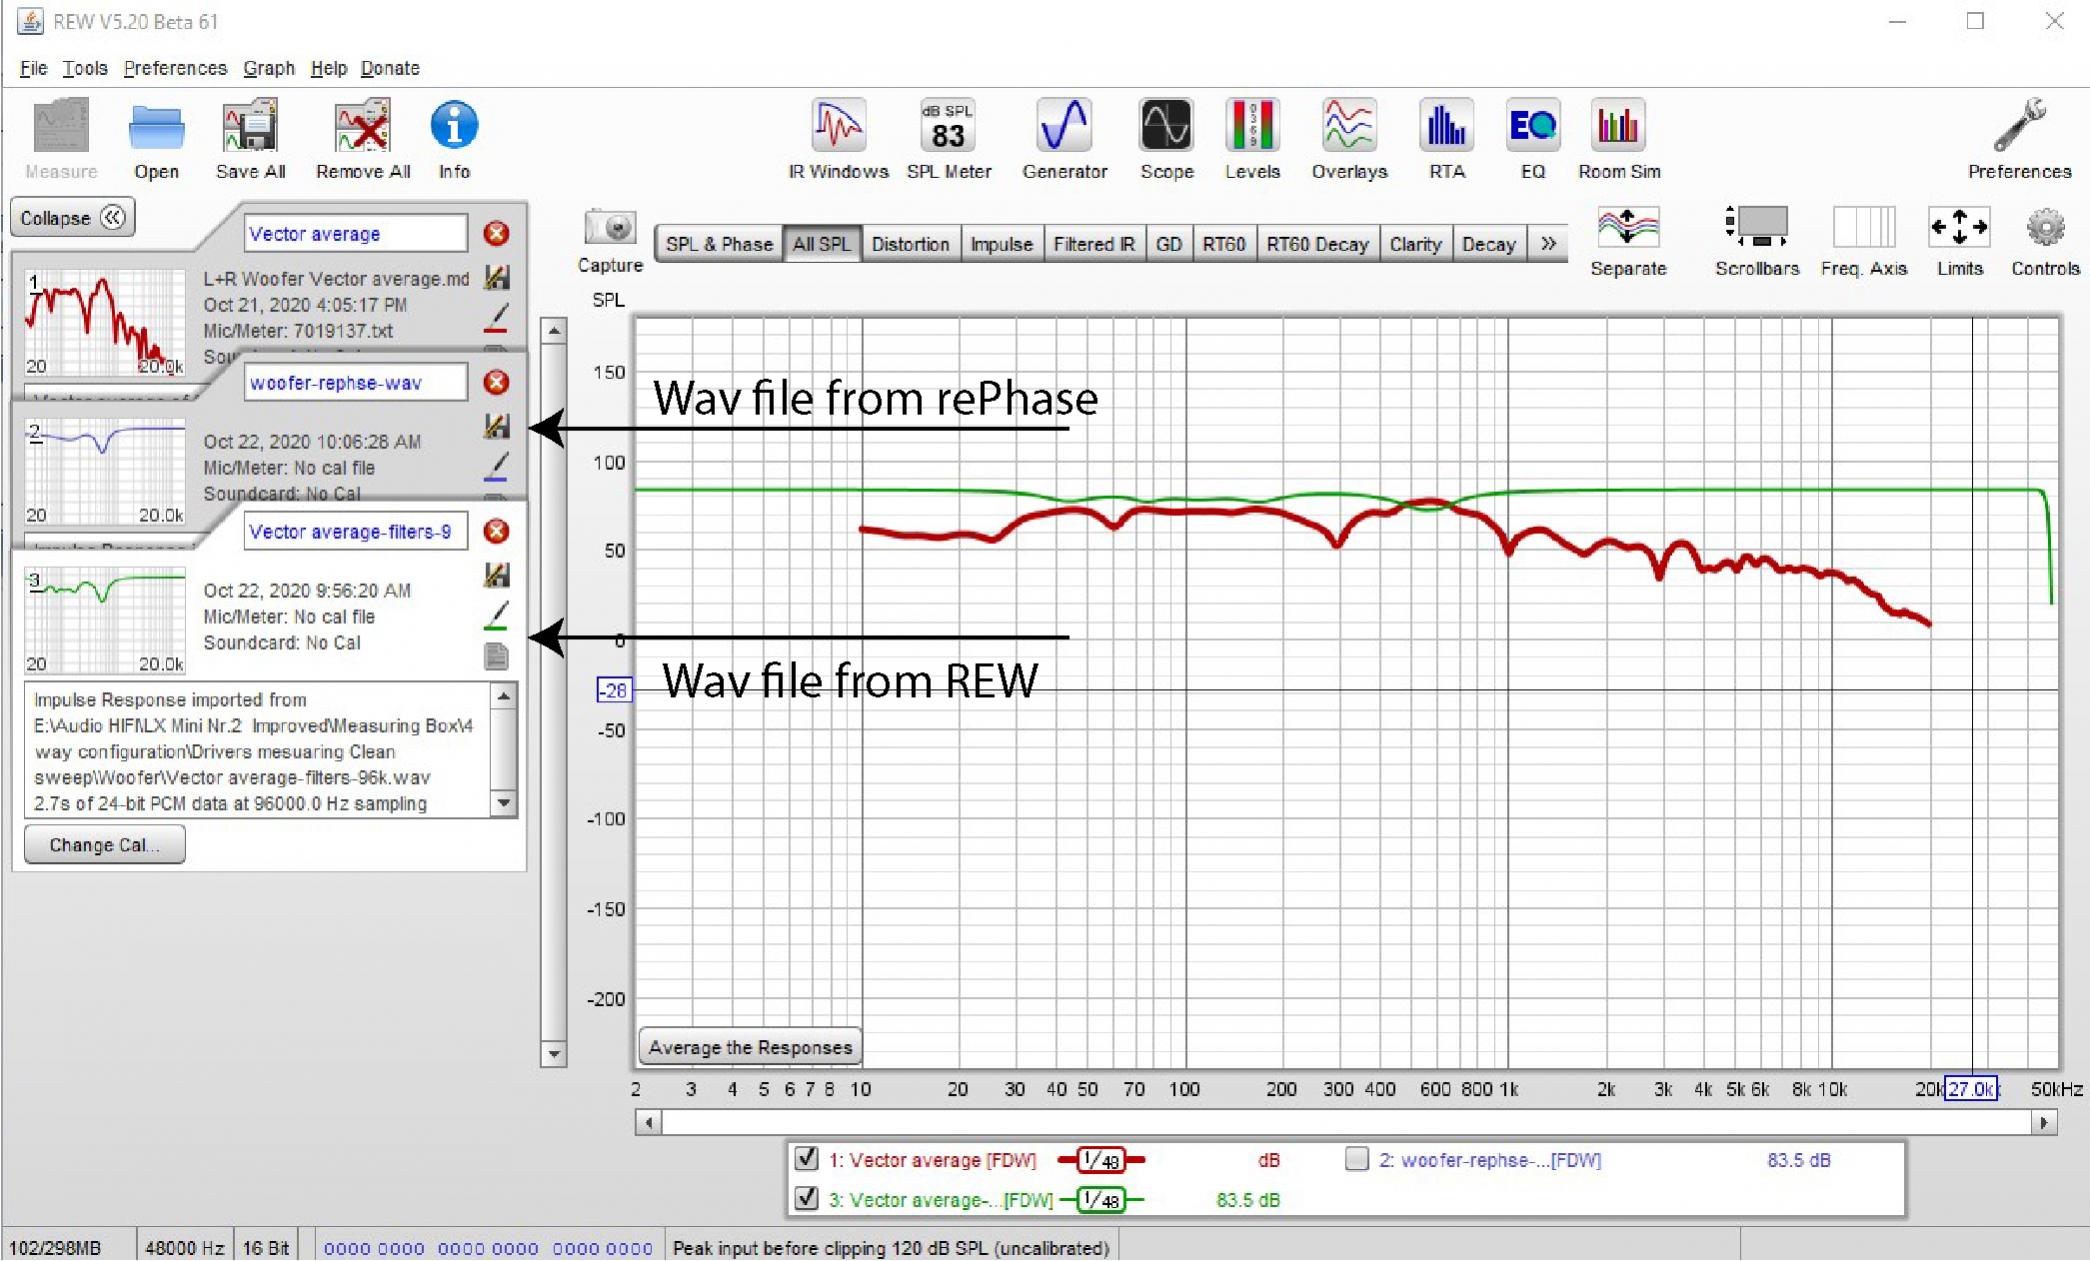Viewport: 2090px width, 1261px height.
Task: Change trace colour of woofer-rephse-wav measurement
Action: [496, 467]
